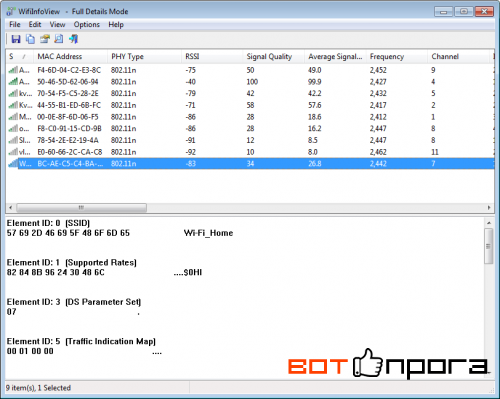Image resolution: width=500 pixels, height=399 pixels.
Task: Click the right arrow of horizontal scrollbar
Action: point(489,208)
